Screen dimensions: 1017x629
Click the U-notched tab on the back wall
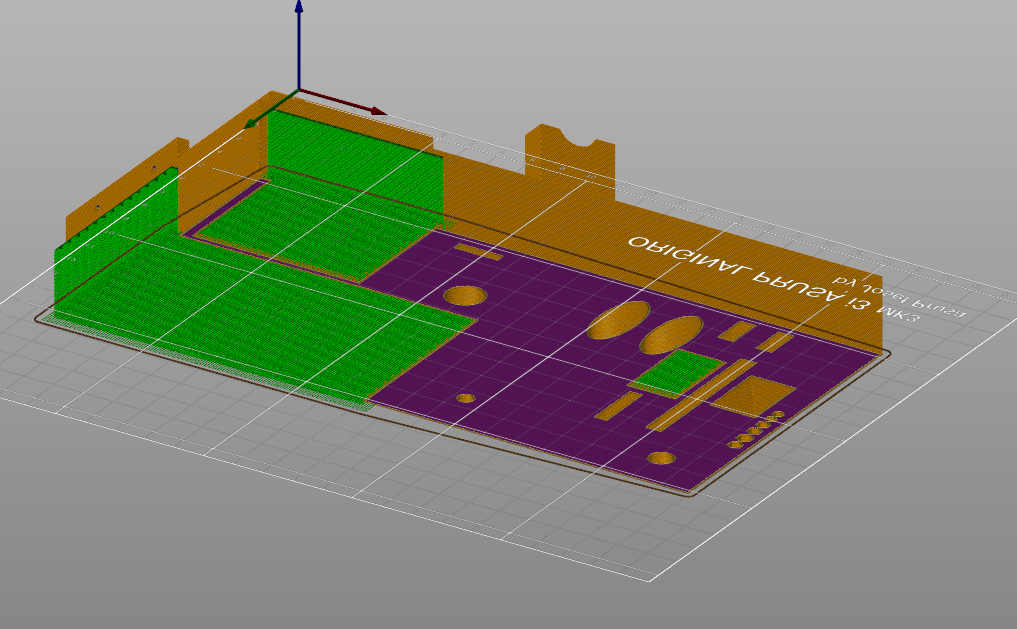tap(569, 160)
